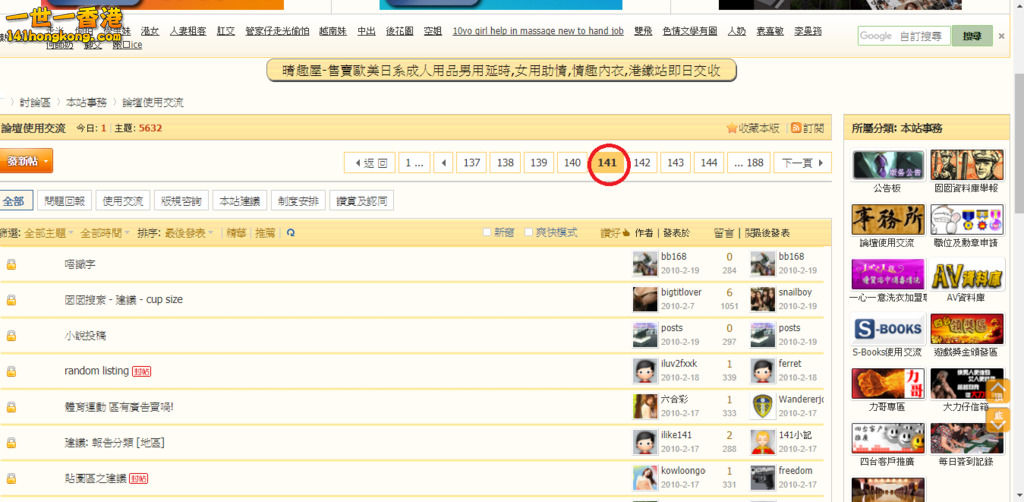Screen dimensions: 1024x502
Task: Click the 讚好 column sort header
Action: coord(615,232)
